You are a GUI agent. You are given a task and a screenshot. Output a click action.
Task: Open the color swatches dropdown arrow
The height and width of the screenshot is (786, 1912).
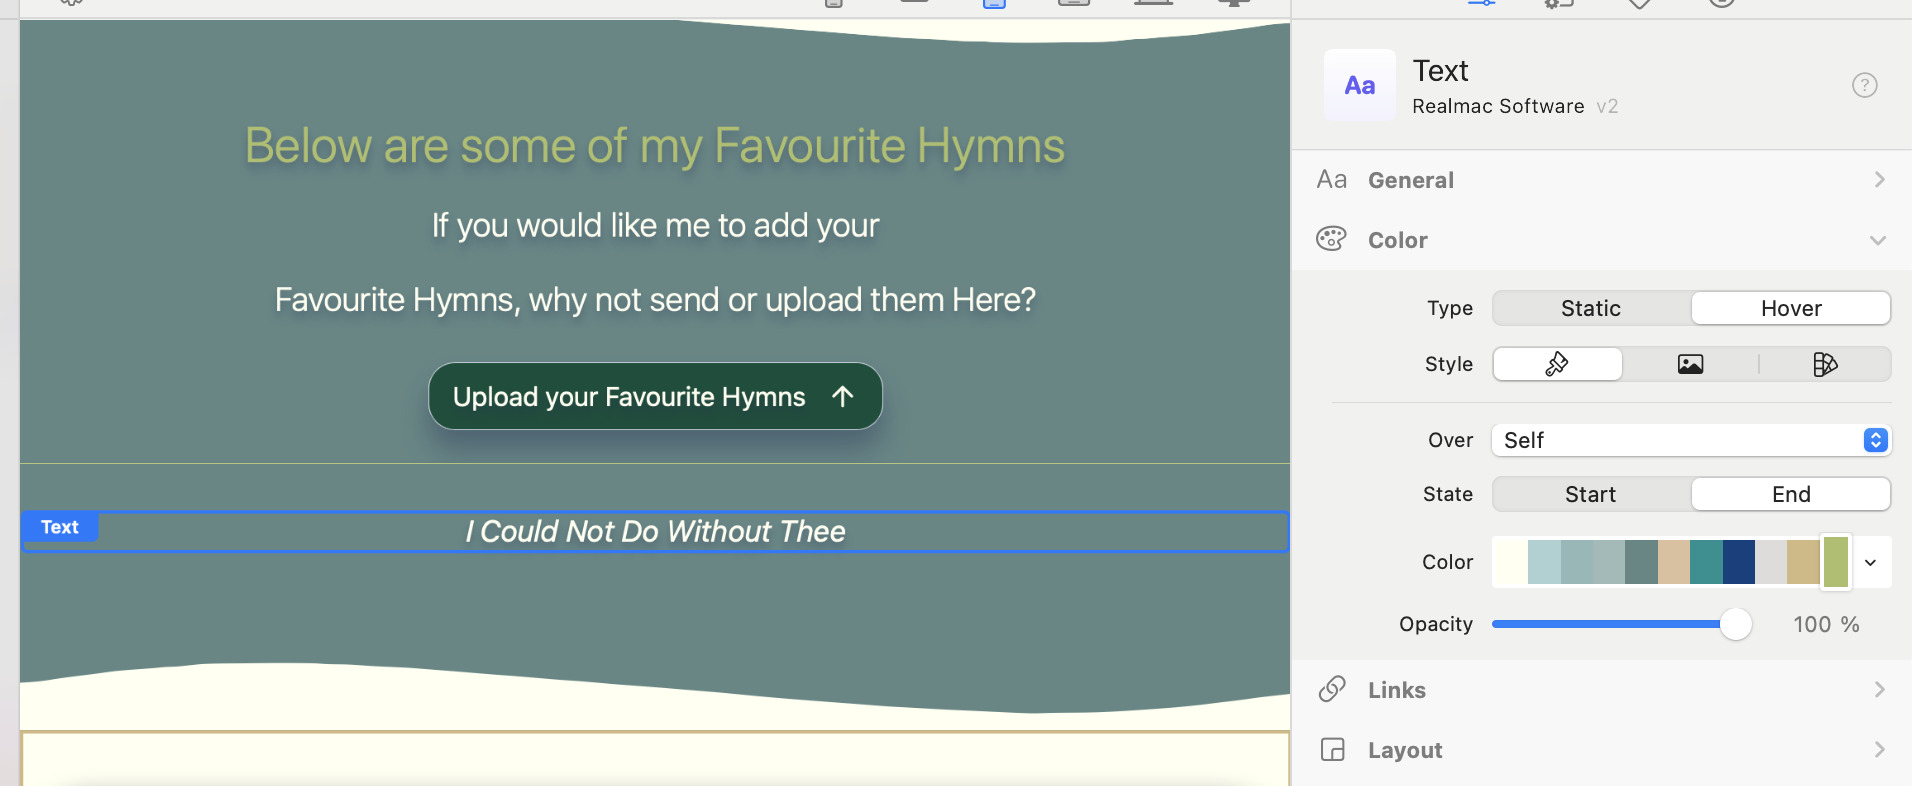click(x=1870, y=562)
